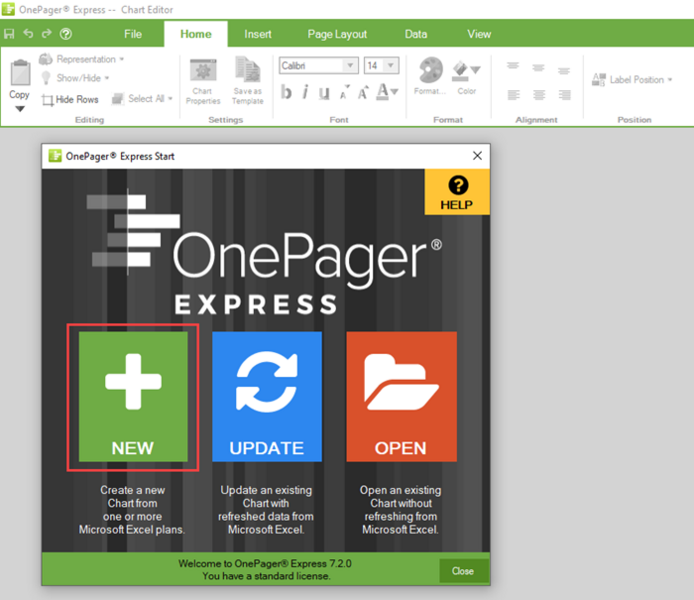Switch to the Home tab
Image resolution: width=694 pixels, height=600 pixels.
click(196, 34)
